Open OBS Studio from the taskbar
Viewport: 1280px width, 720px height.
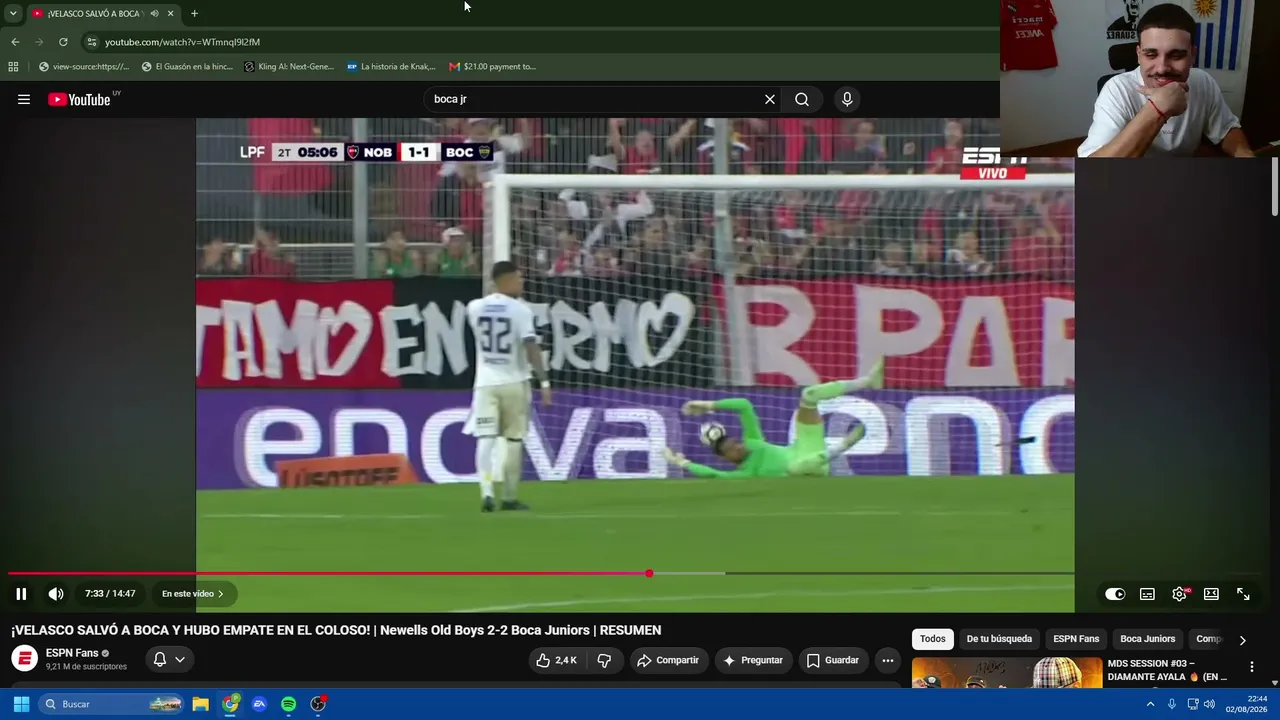coord(318,704)
